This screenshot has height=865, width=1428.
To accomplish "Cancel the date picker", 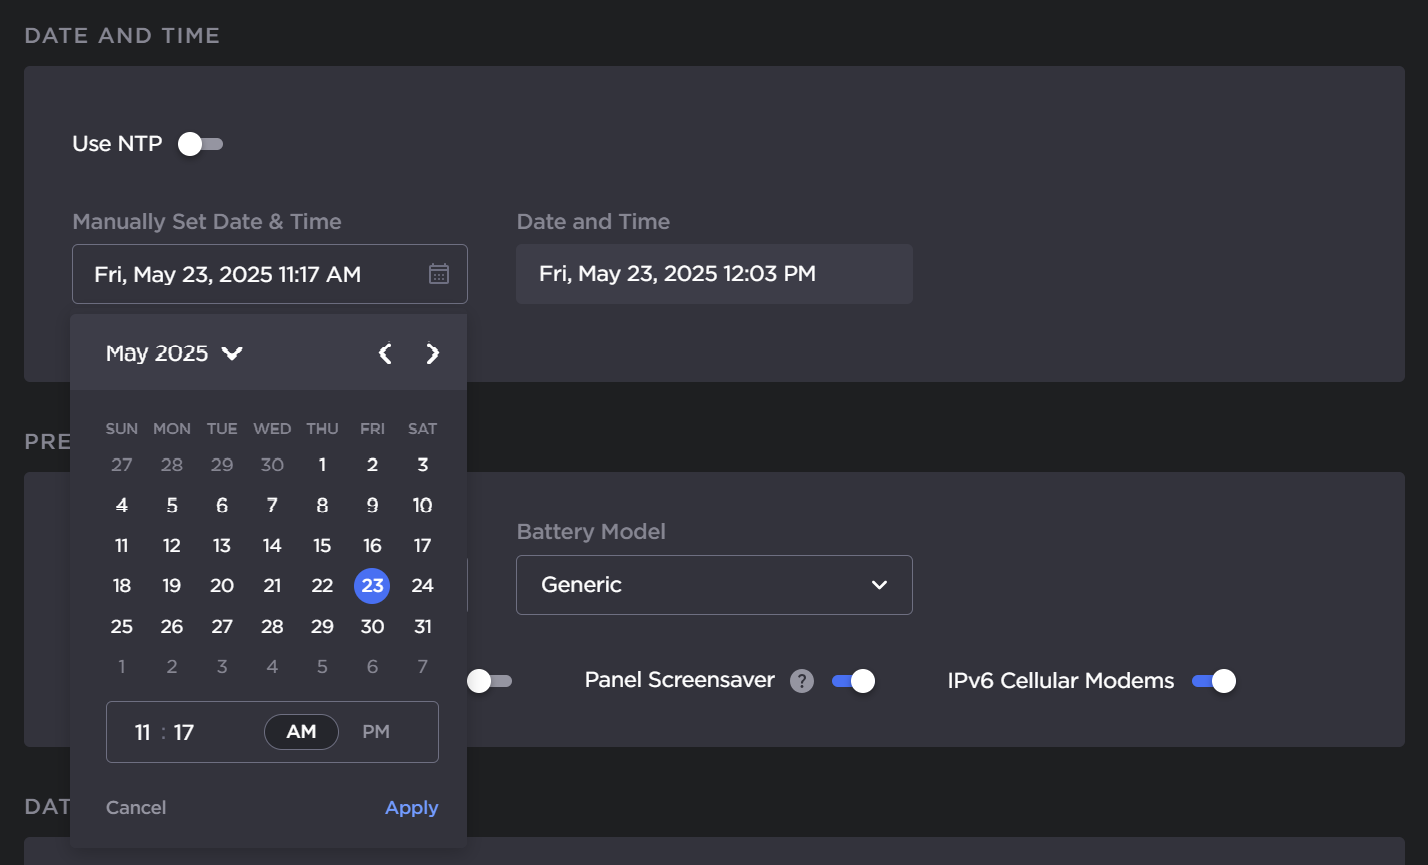I will coord(136,808).
